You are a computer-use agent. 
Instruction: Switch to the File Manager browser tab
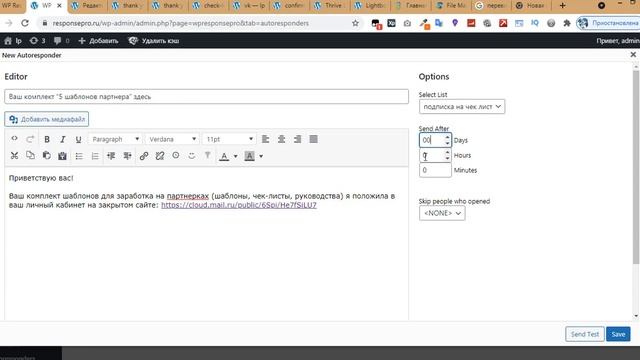[x=451, y=6]
